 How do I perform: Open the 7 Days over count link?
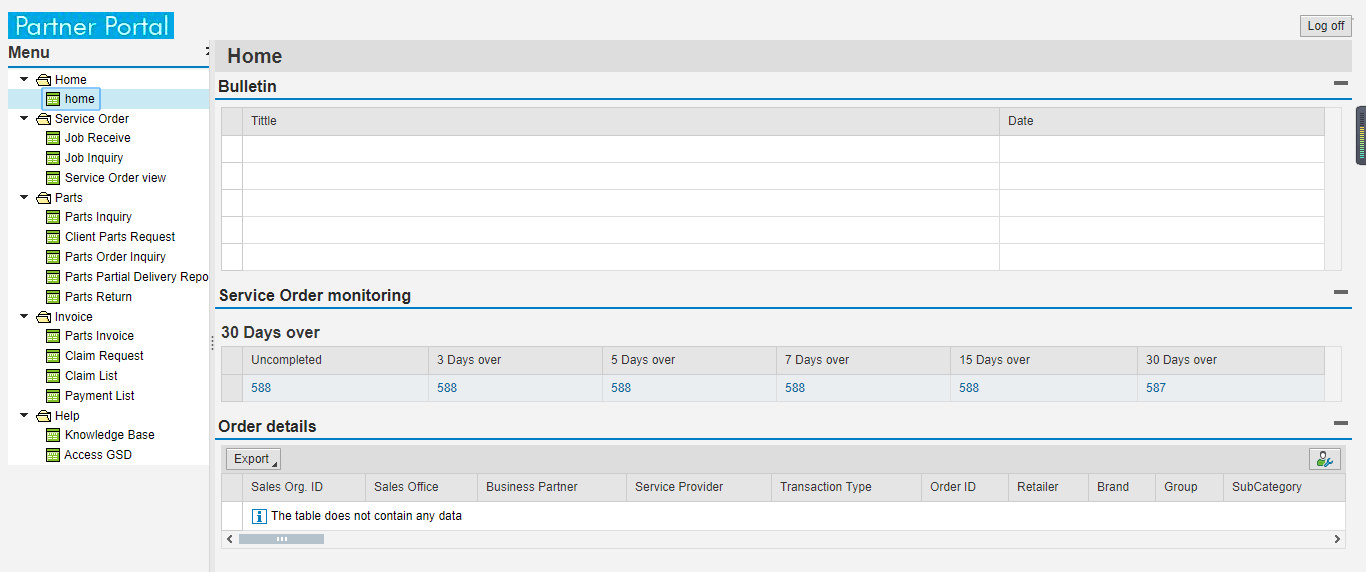tap(795, 388)
